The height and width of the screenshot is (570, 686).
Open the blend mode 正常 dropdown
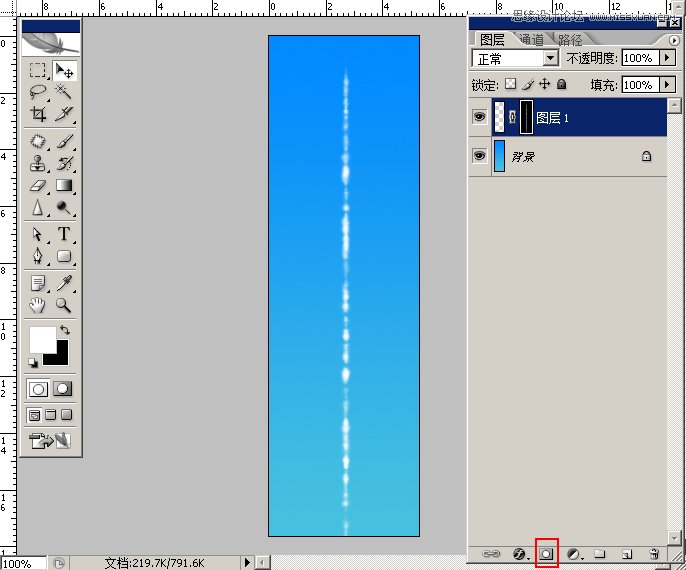(x=550, y=58)
